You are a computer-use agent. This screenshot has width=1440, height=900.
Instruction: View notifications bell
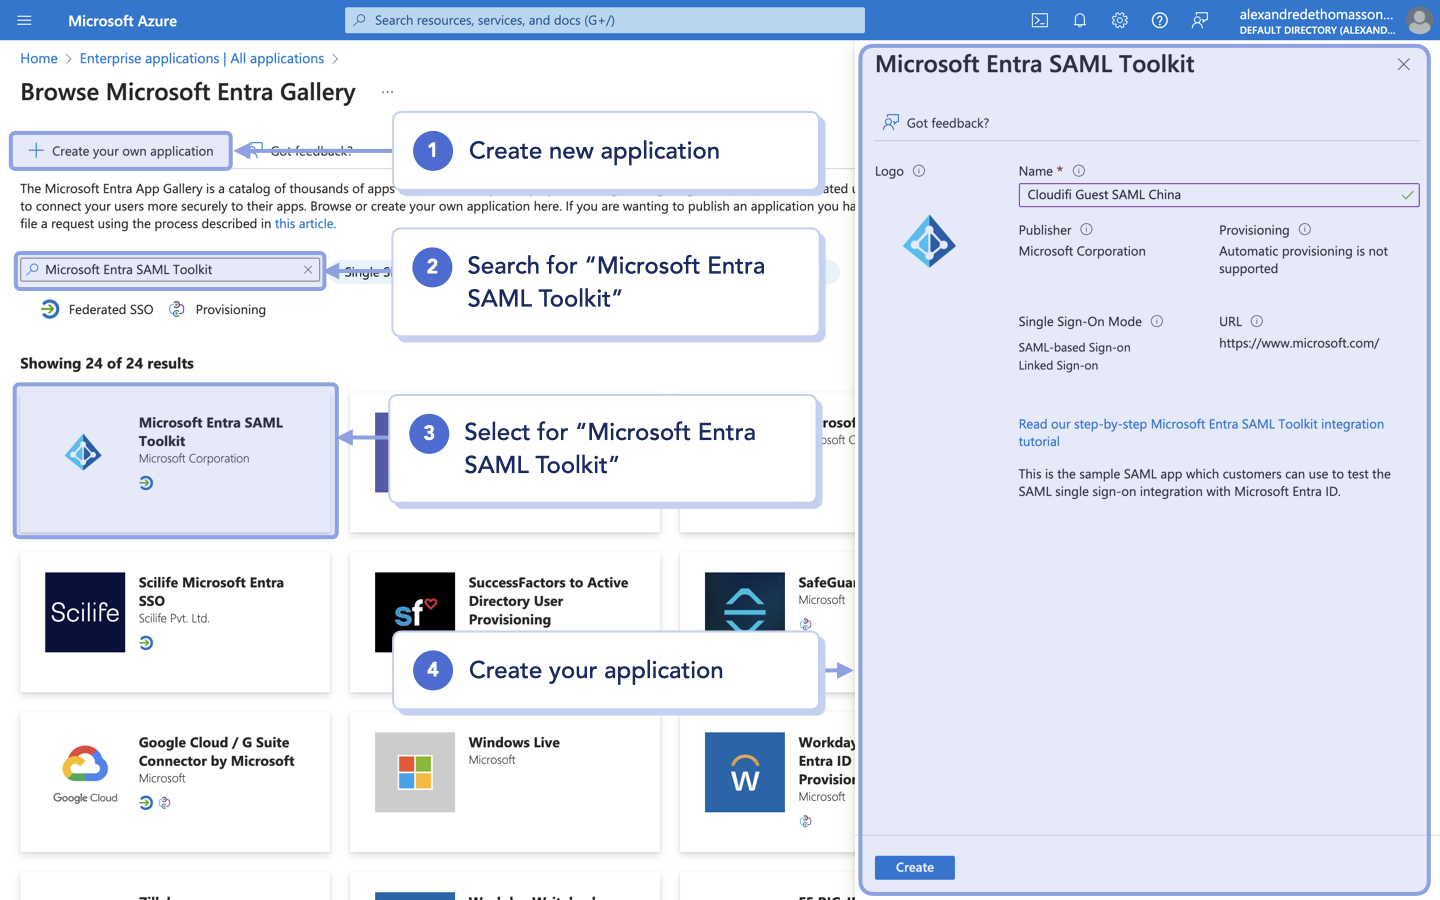pos(1079,20)
